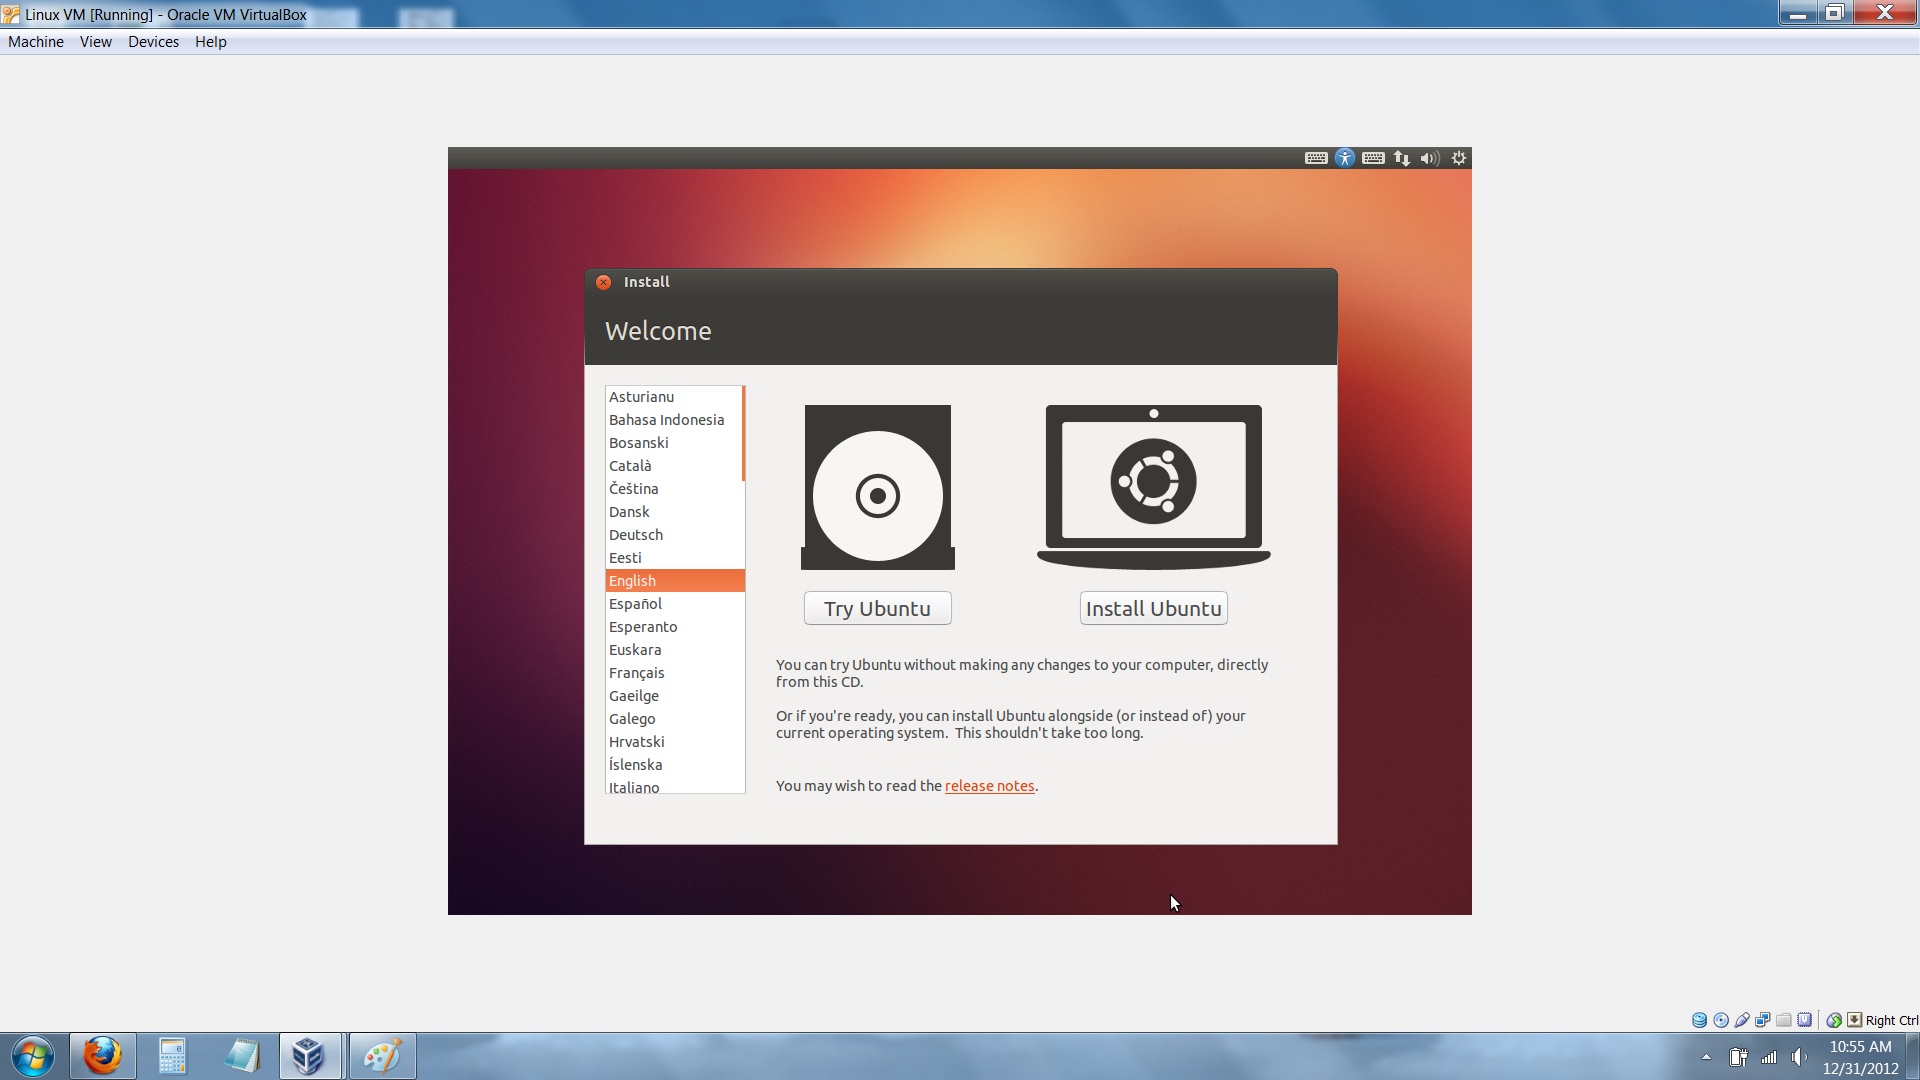Open the session gear menu in Ubuntu's panel
This screenshot has height=1080, width=1920.
pyautogui.click(x=1458, y=158)
